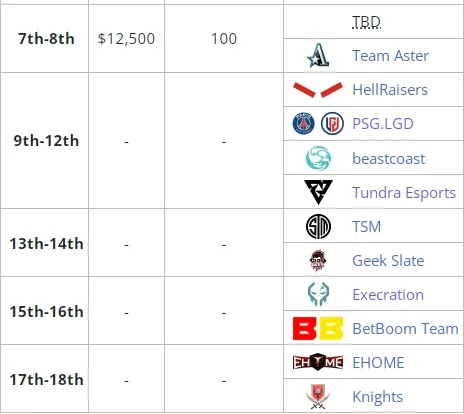Follow the Knights team link
The height and width of the screenshot is (414, 464).
[x=378, y=397]
